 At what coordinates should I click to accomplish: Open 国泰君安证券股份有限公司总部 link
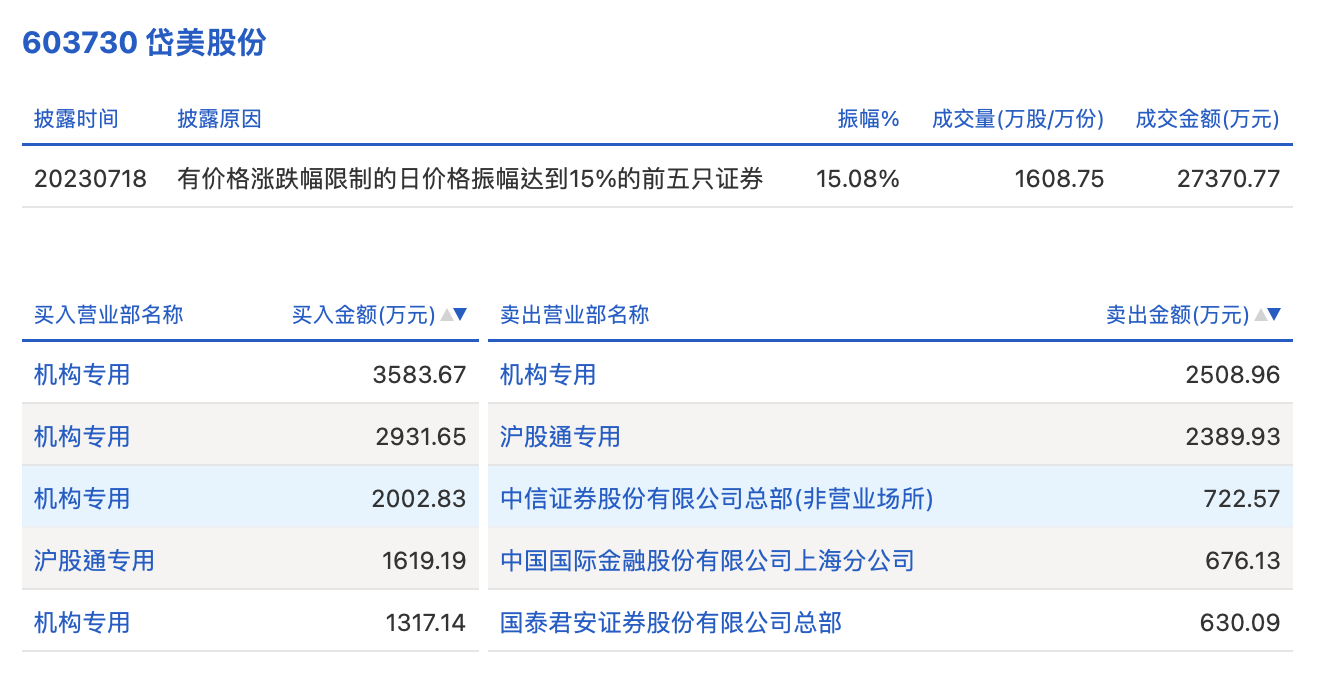click(671, 623)
